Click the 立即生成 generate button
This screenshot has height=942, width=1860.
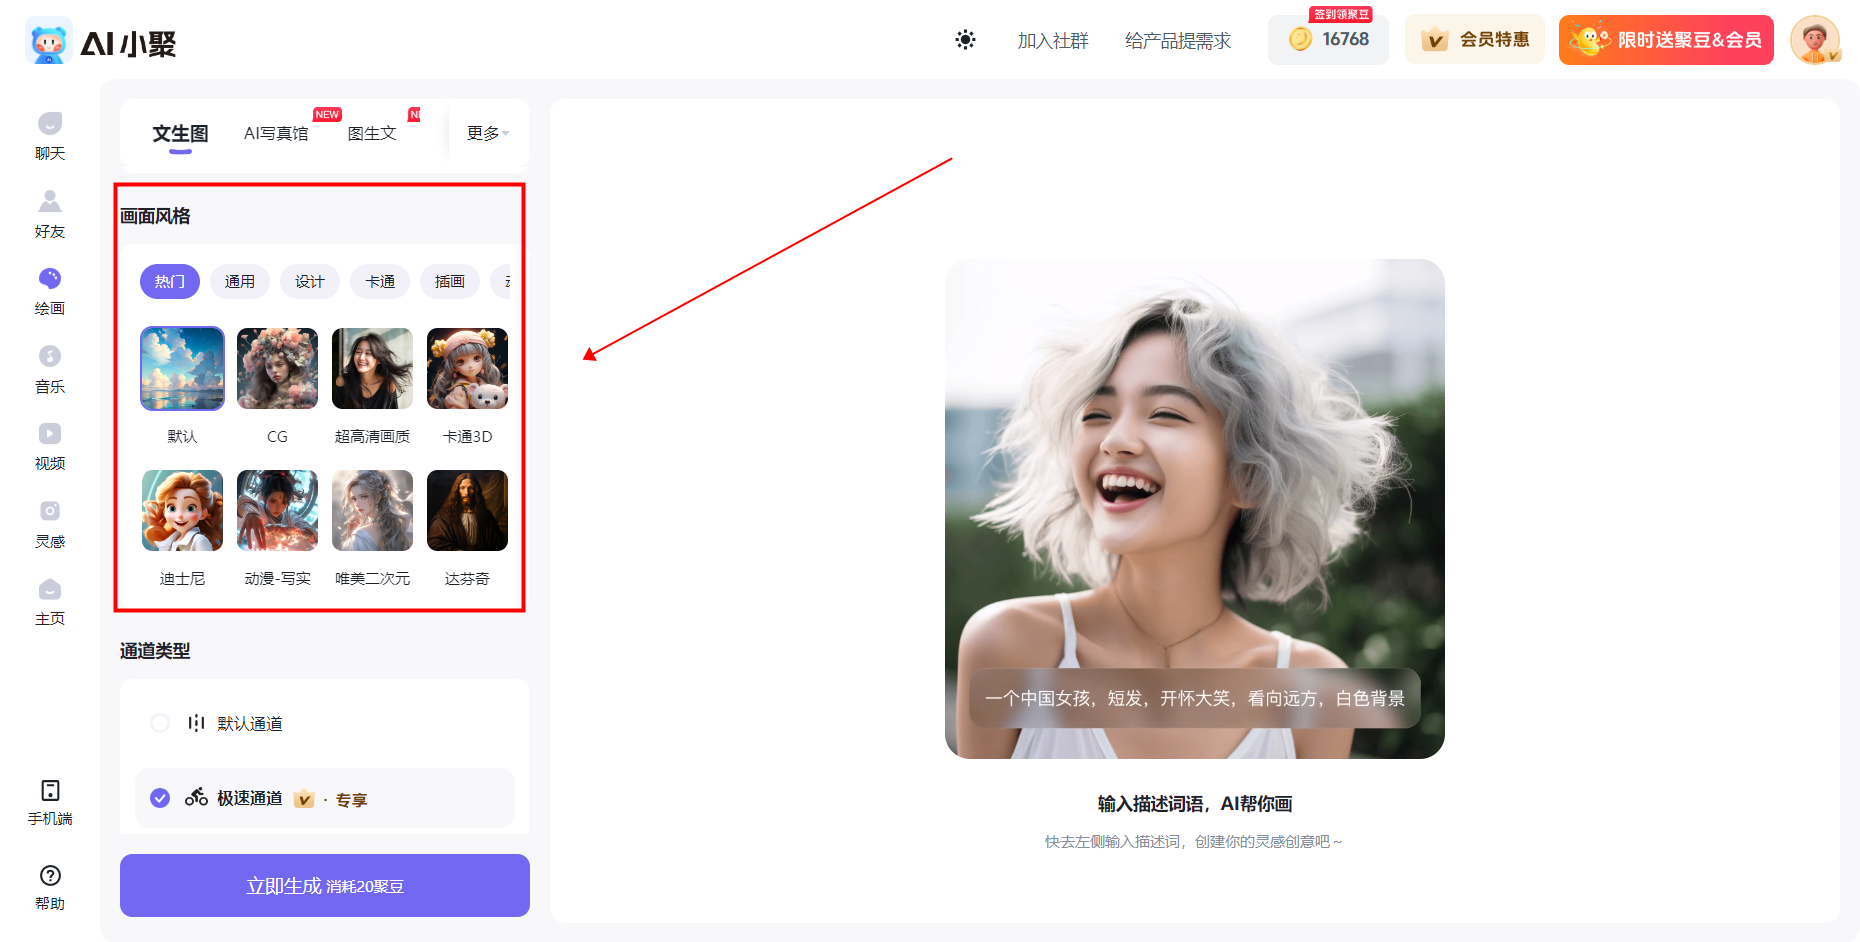click(x=325, y=885)
